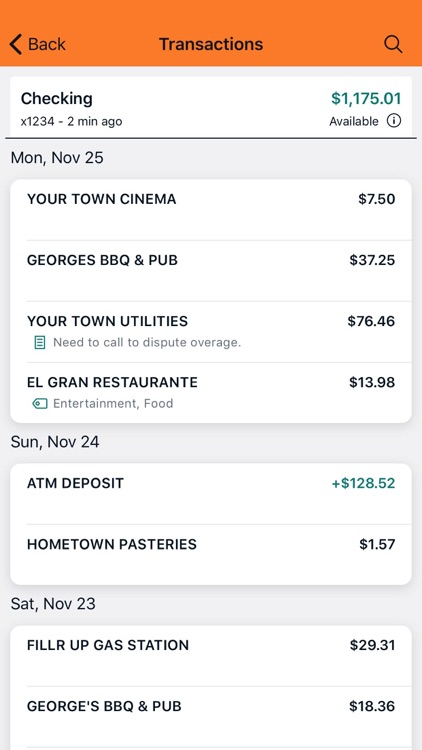Viewport: 422px width, 750px height.
Task: Tap the $1,175.01 available balance
Action: (366, 99)
